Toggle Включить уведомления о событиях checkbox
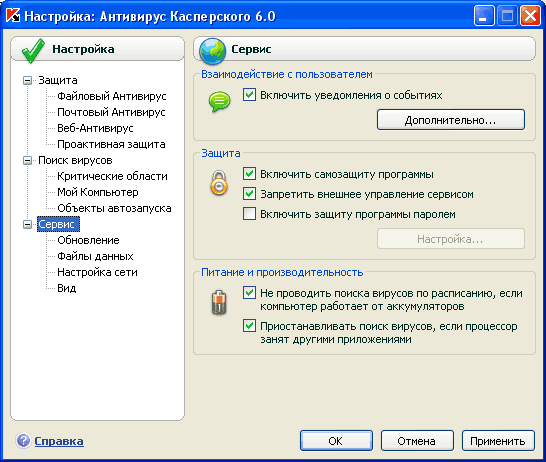This screenshot has height=462, width=546. (x=249, y=95)
